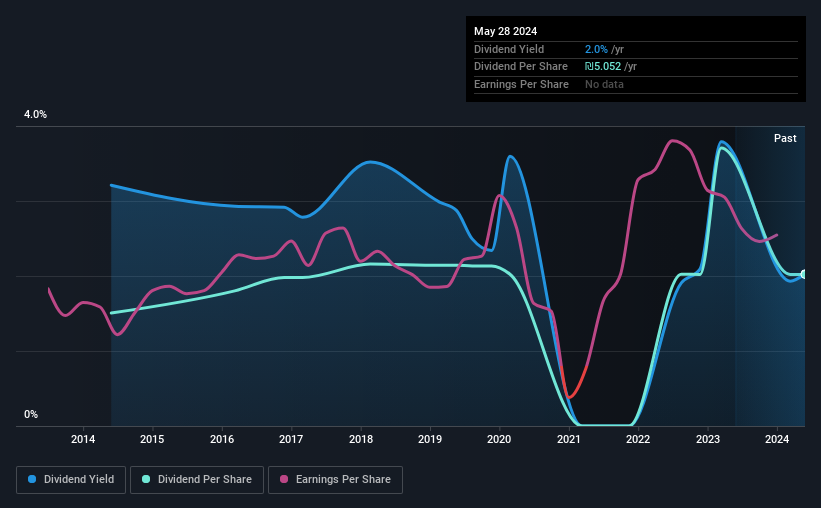Screen dimensions: 821x508
Task: Select the 2021 x-axis label
Action: (x=569, y=439)
